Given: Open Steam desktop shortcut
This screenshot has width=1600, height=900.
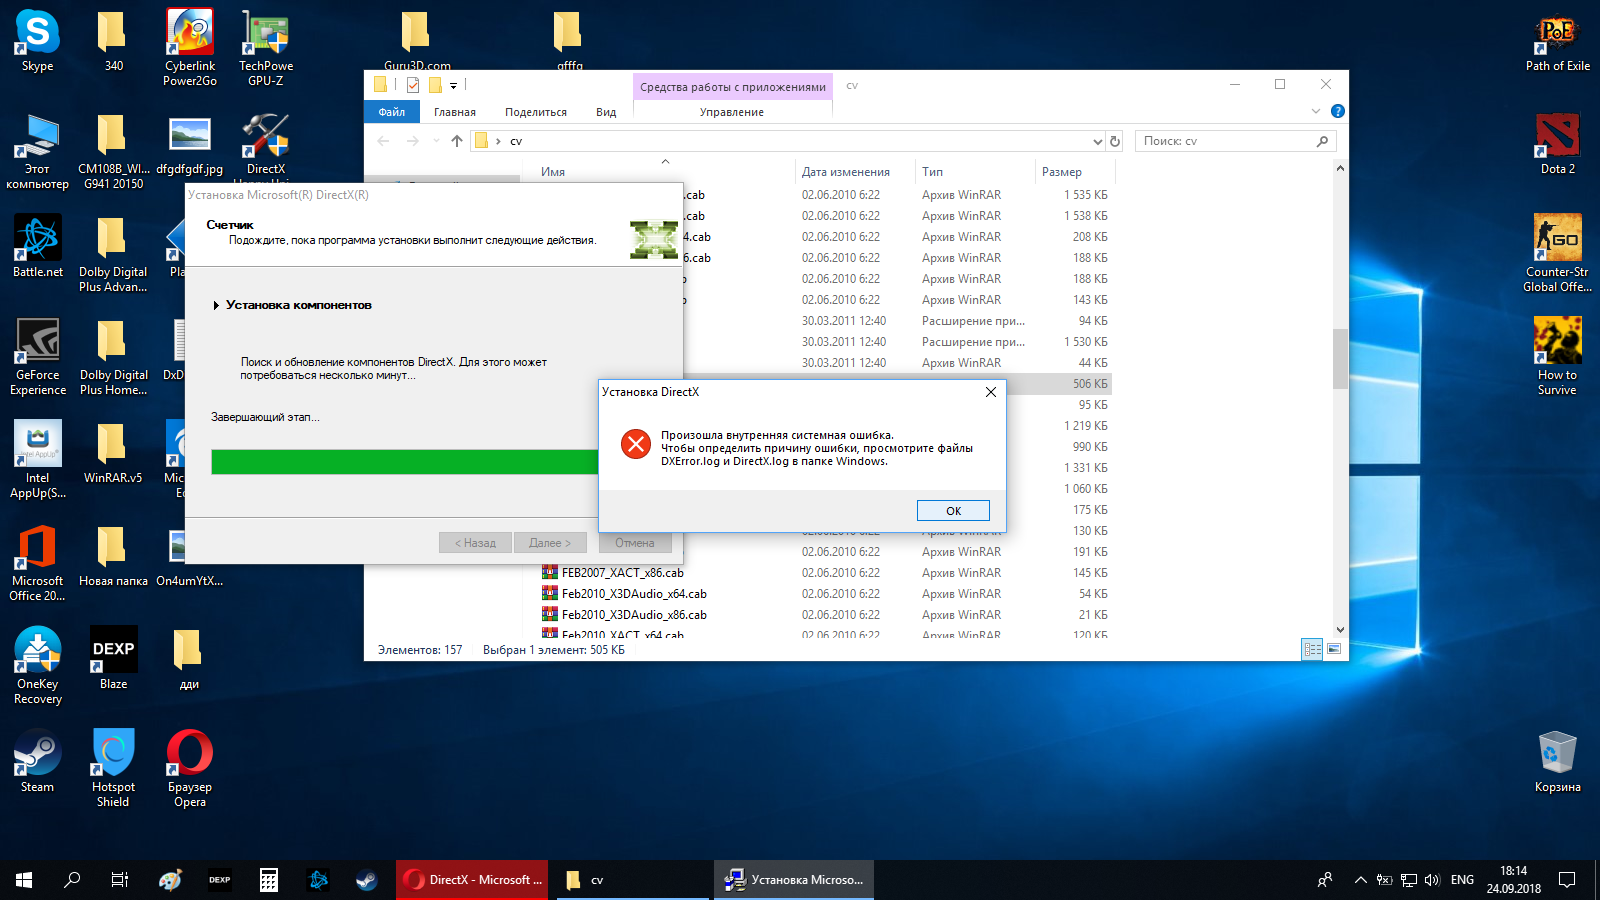Looking at the screenshot, I should [x=37, y=762].
